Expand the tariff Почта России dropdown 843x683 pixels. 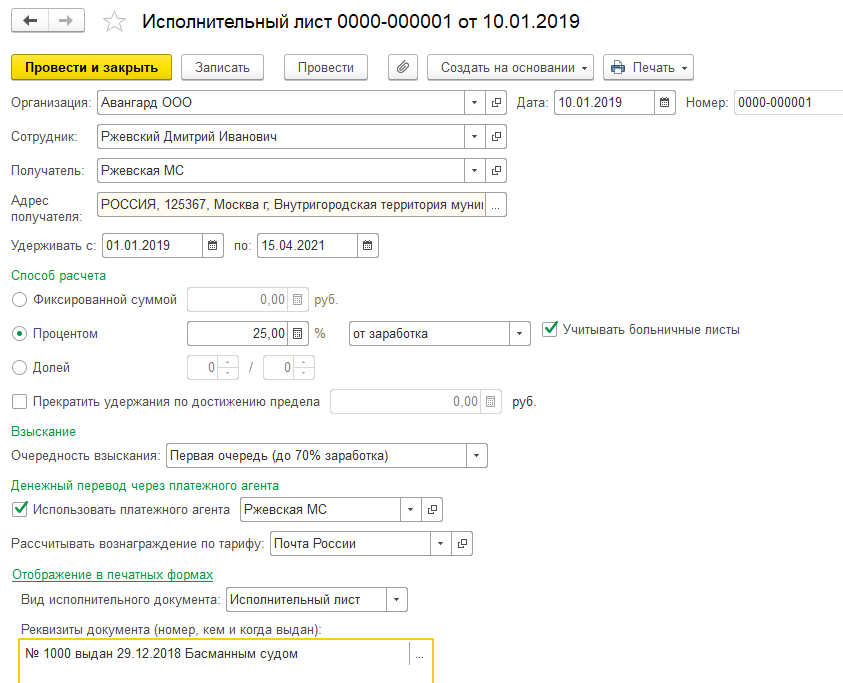[x=440, y=544]
